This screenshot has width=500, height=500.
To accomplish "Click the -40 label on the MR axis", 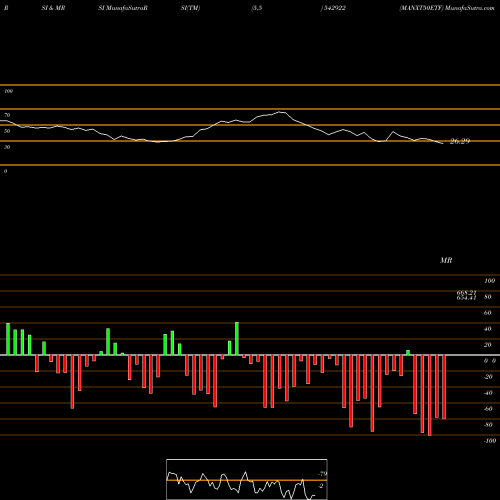I will [488, 393].
